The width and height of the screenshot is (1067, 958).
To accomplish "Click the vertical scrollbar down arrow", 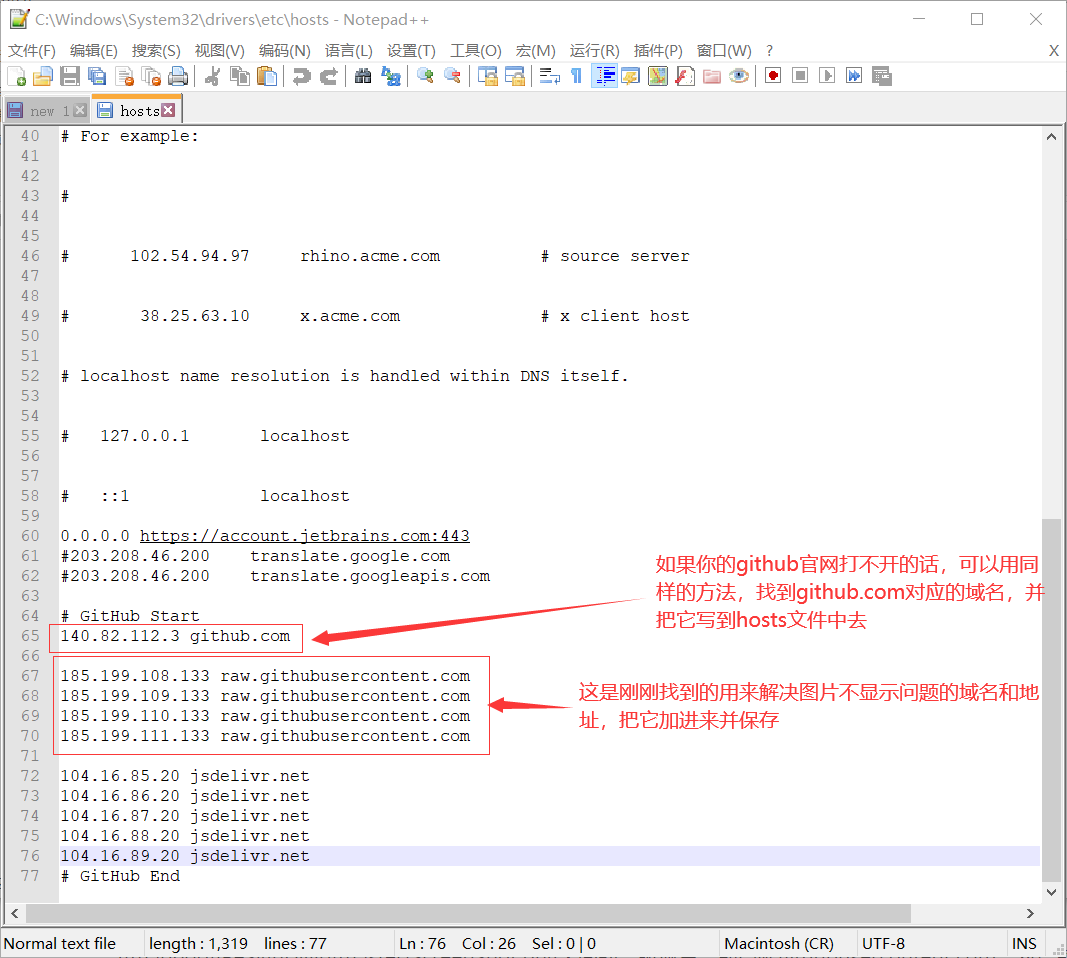I will (1051, 892).
